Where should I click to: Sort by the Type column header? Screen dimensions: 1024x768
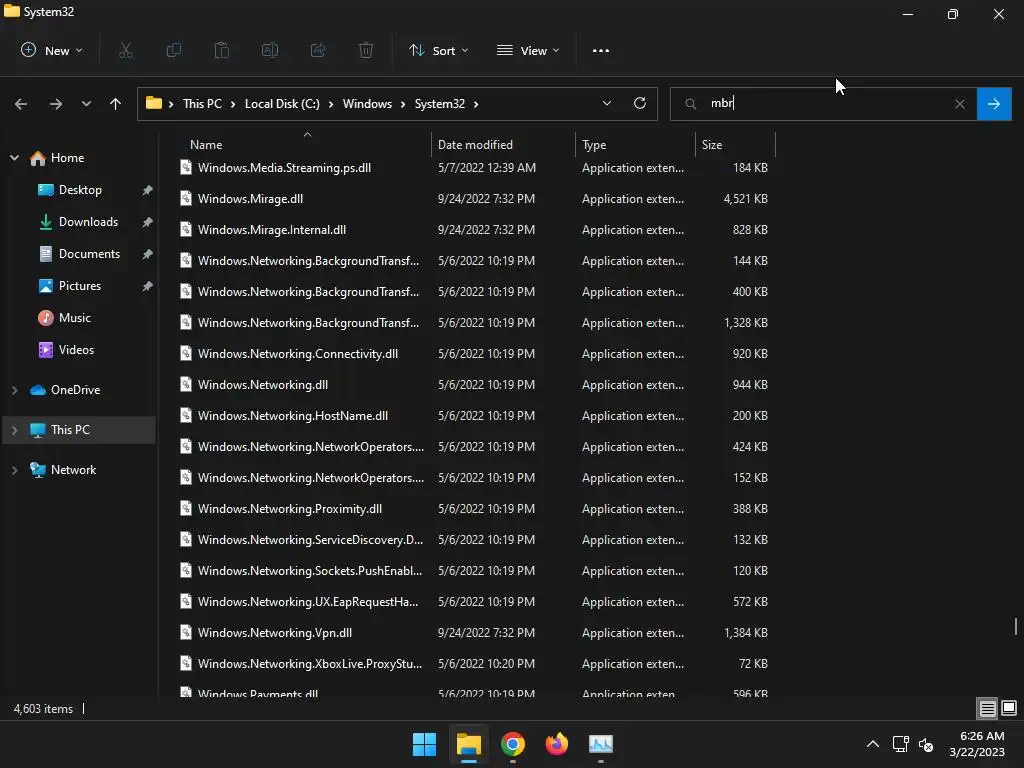[594, 145]
